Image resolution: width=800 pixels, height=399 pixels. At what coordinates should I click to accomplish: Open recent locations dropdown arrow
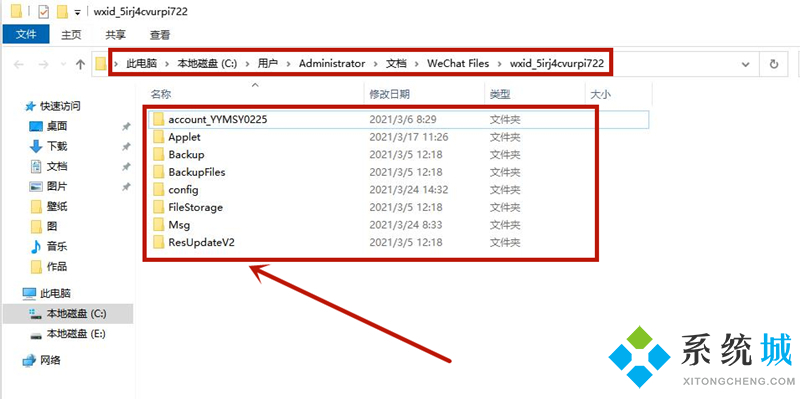pyautogui.click(x=63, y=64)
